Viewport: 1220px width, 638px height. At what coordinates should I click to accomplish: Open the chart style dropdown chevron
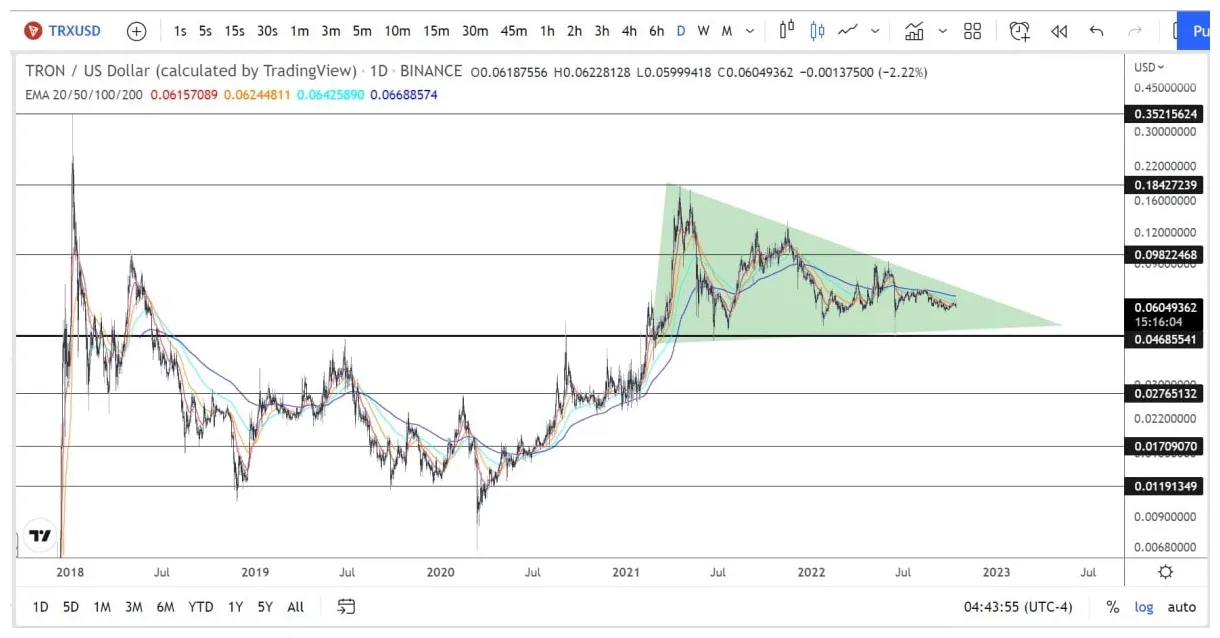click(875, 31)
